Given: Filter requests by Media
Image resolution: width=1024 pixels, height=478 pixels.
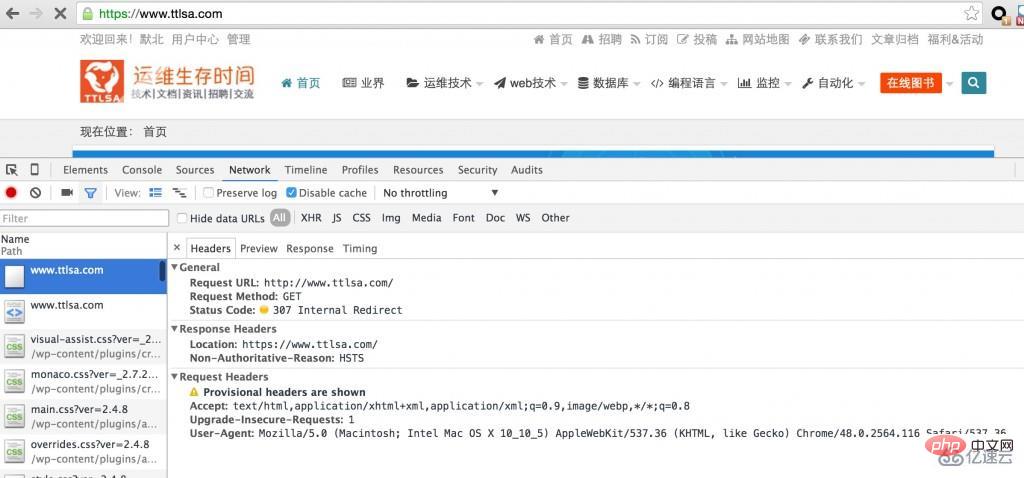Looking at the screenshot, I should pos(426,218).
